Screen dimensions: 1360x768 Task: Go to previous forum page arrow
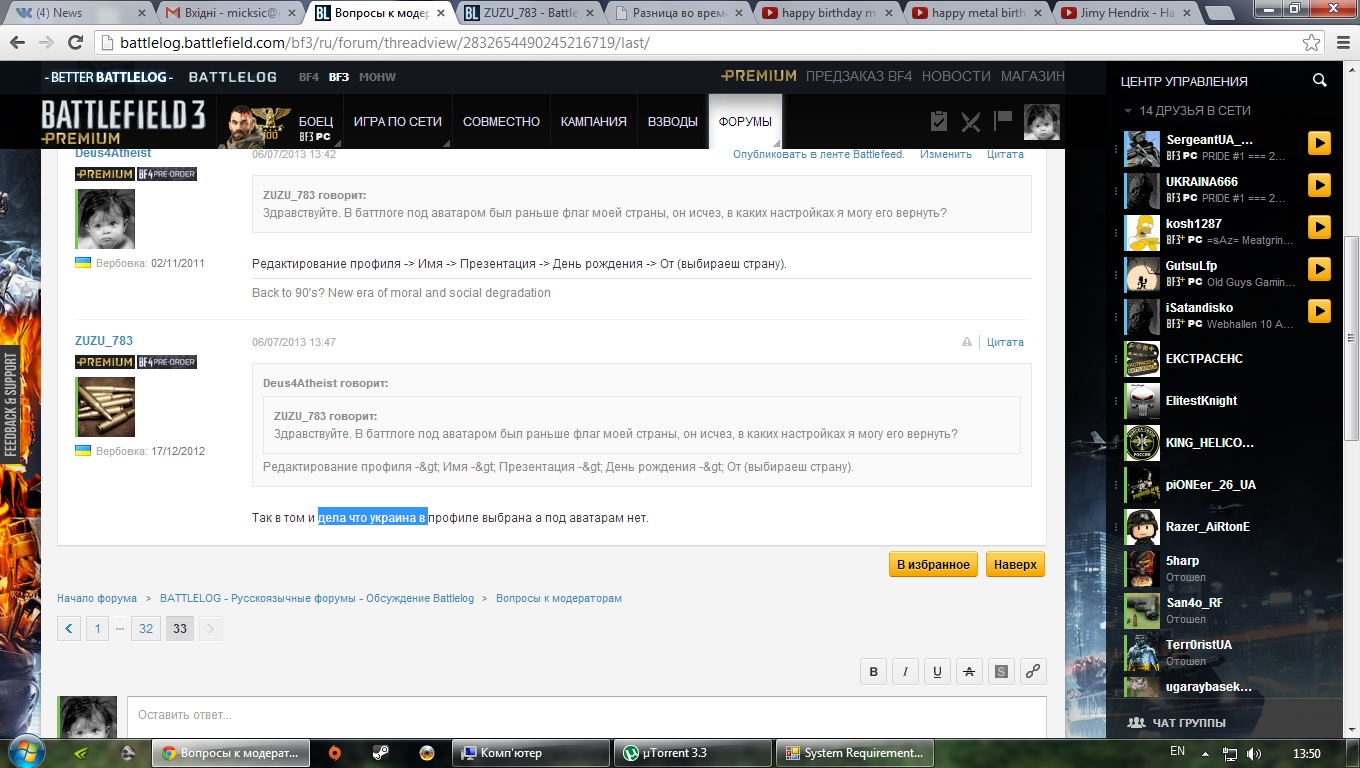coord(69,629)
